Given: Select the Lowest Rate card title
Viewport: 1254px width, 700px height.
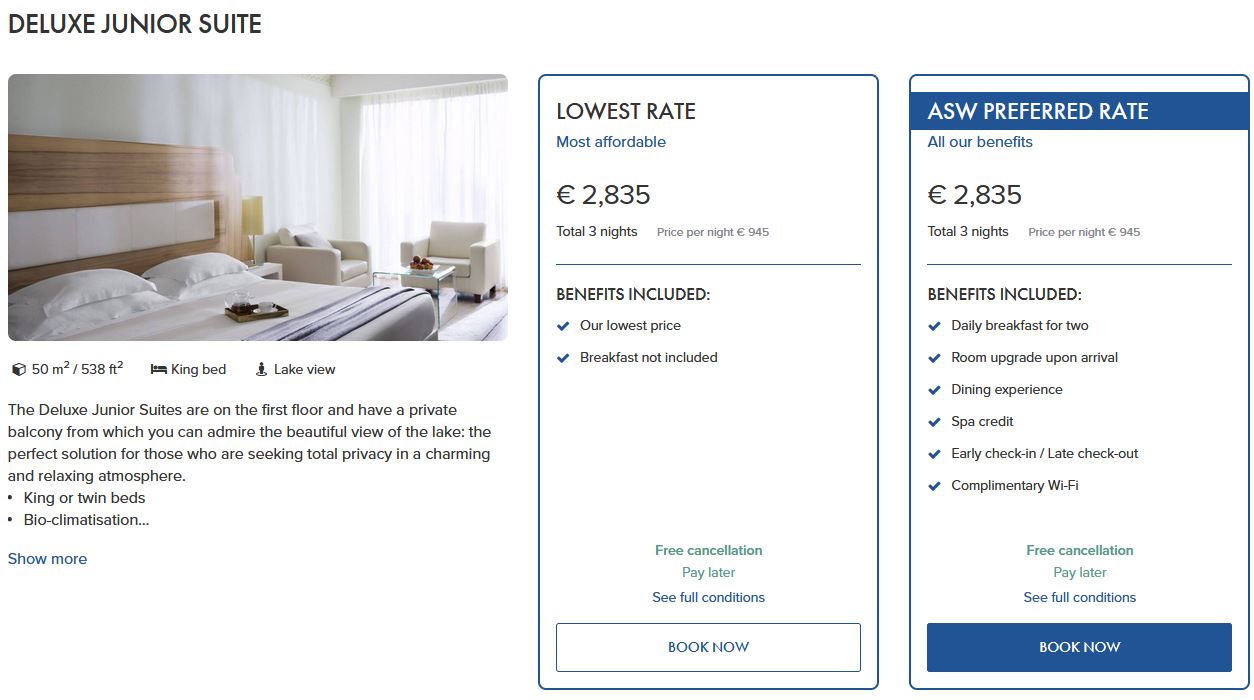Looking at the screenshot, I should [626, 111].
